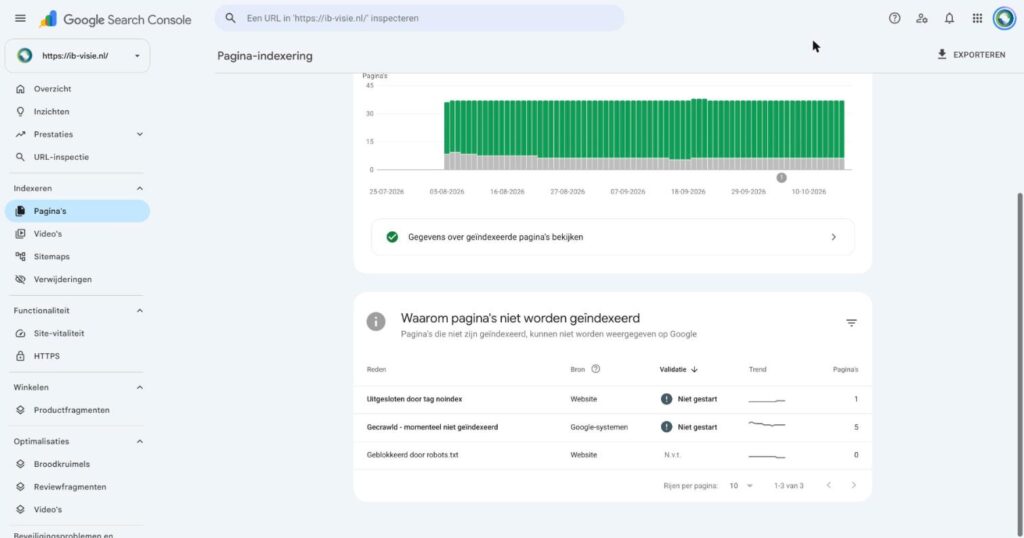Open URL-inspectie in sidebar
The width and height of the screenshot is (1024, 538).
tap(61, 157)
